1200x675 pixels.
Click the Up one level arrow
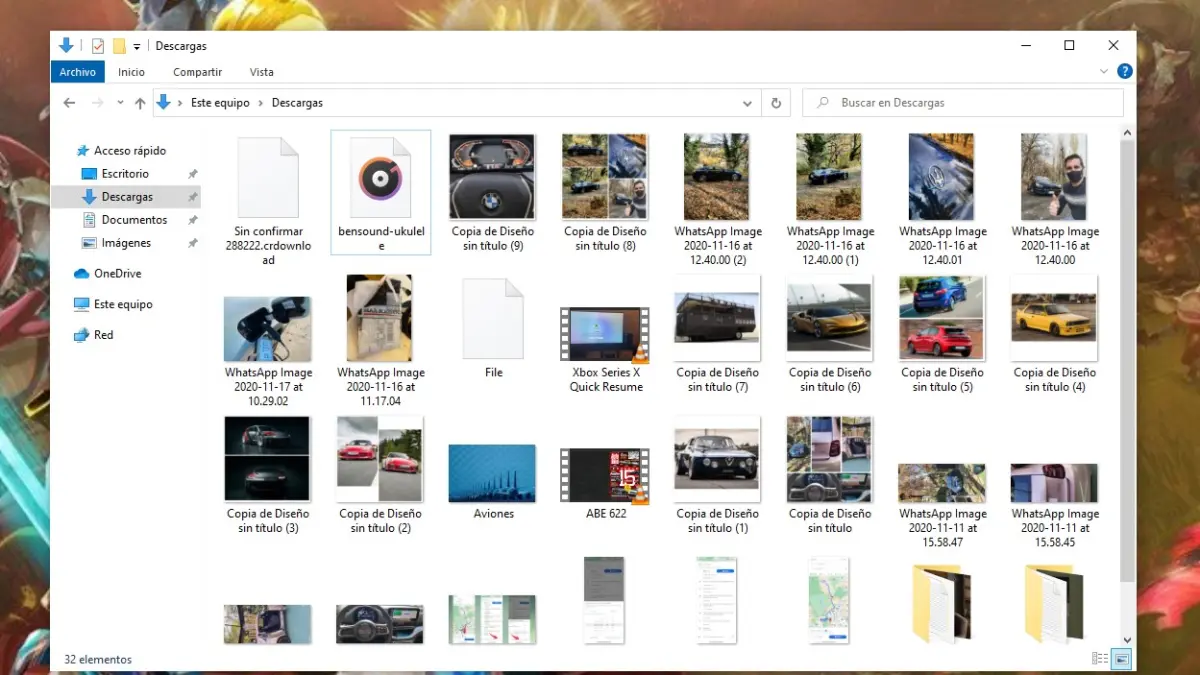[x=140, y=103]
